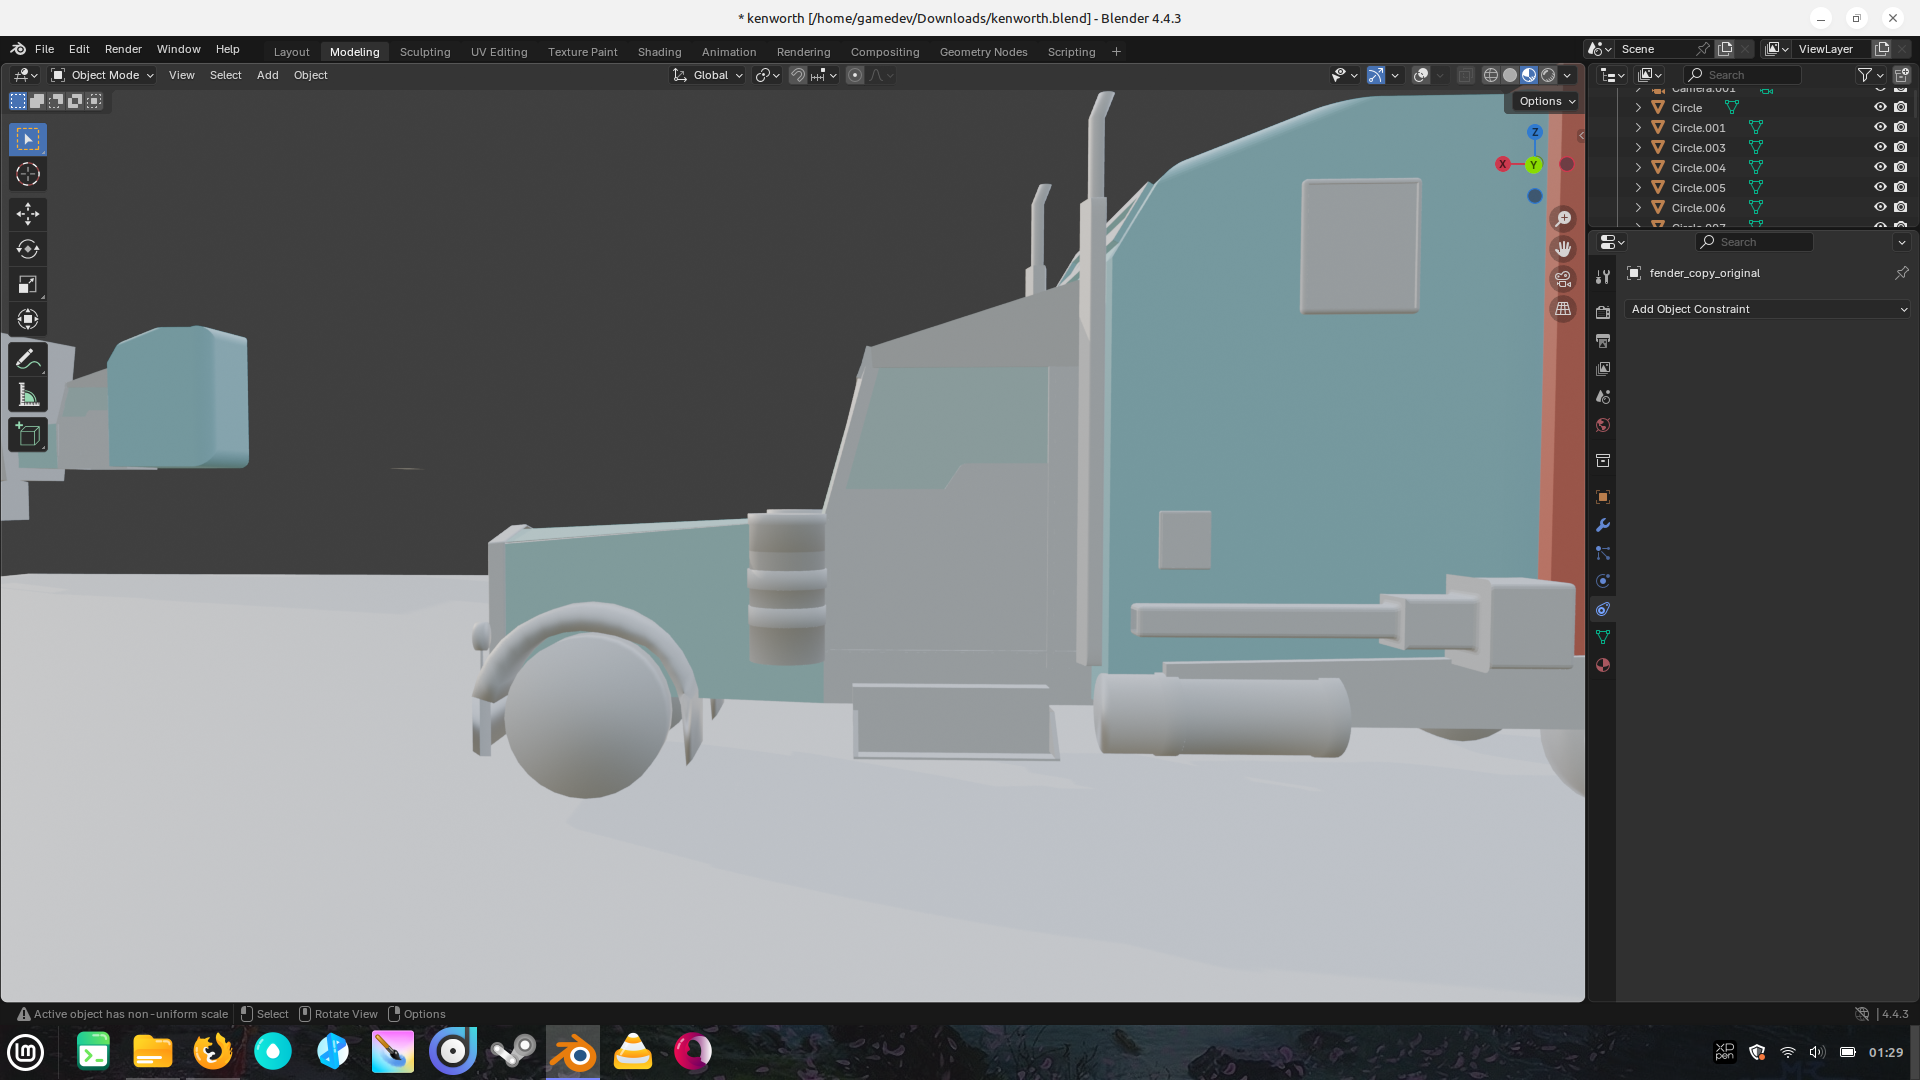This screenshot has width=1920, height=1080.
Task: Disable Circle.005 in renders camera icon
Action: click(1901, 188)
